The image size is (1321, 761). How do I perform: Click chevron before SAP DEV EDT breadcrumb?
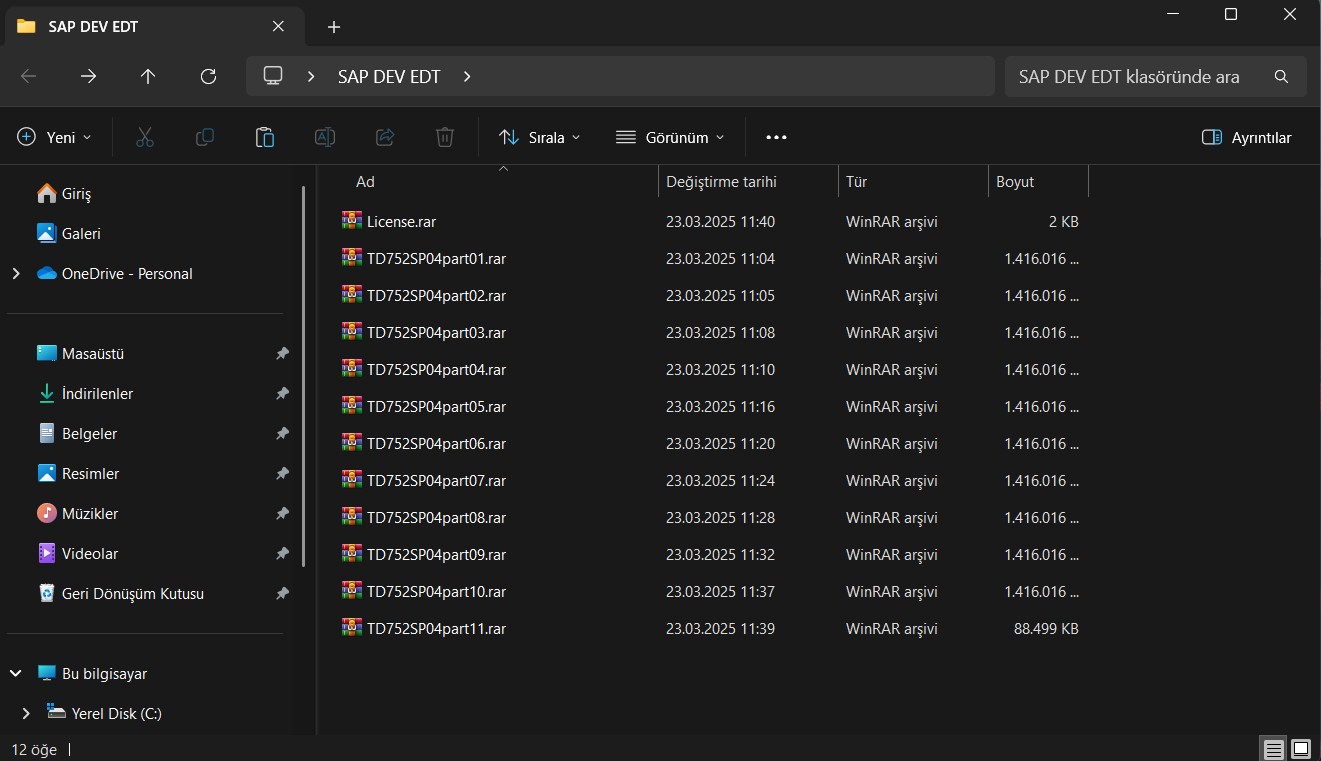[x=312, y=76]
